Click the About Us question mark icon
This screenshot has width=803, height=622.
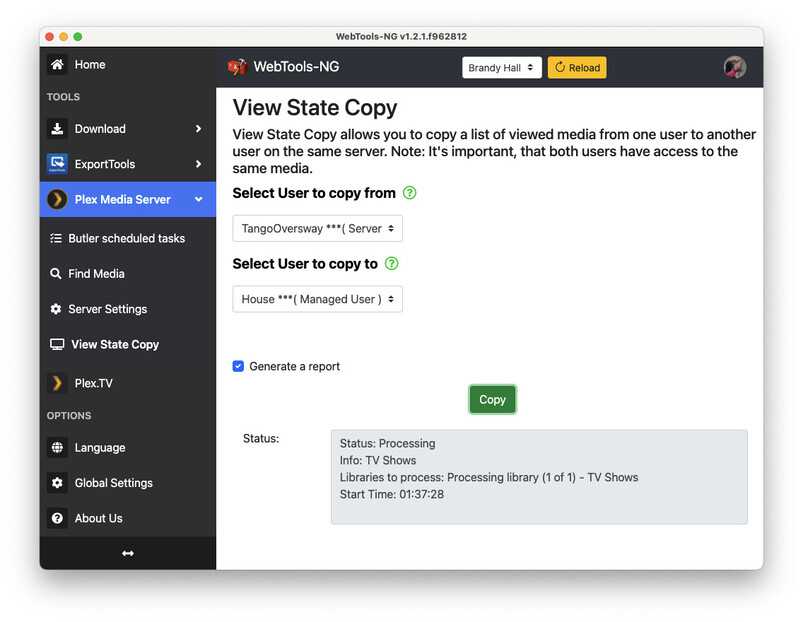click(57, 518)
